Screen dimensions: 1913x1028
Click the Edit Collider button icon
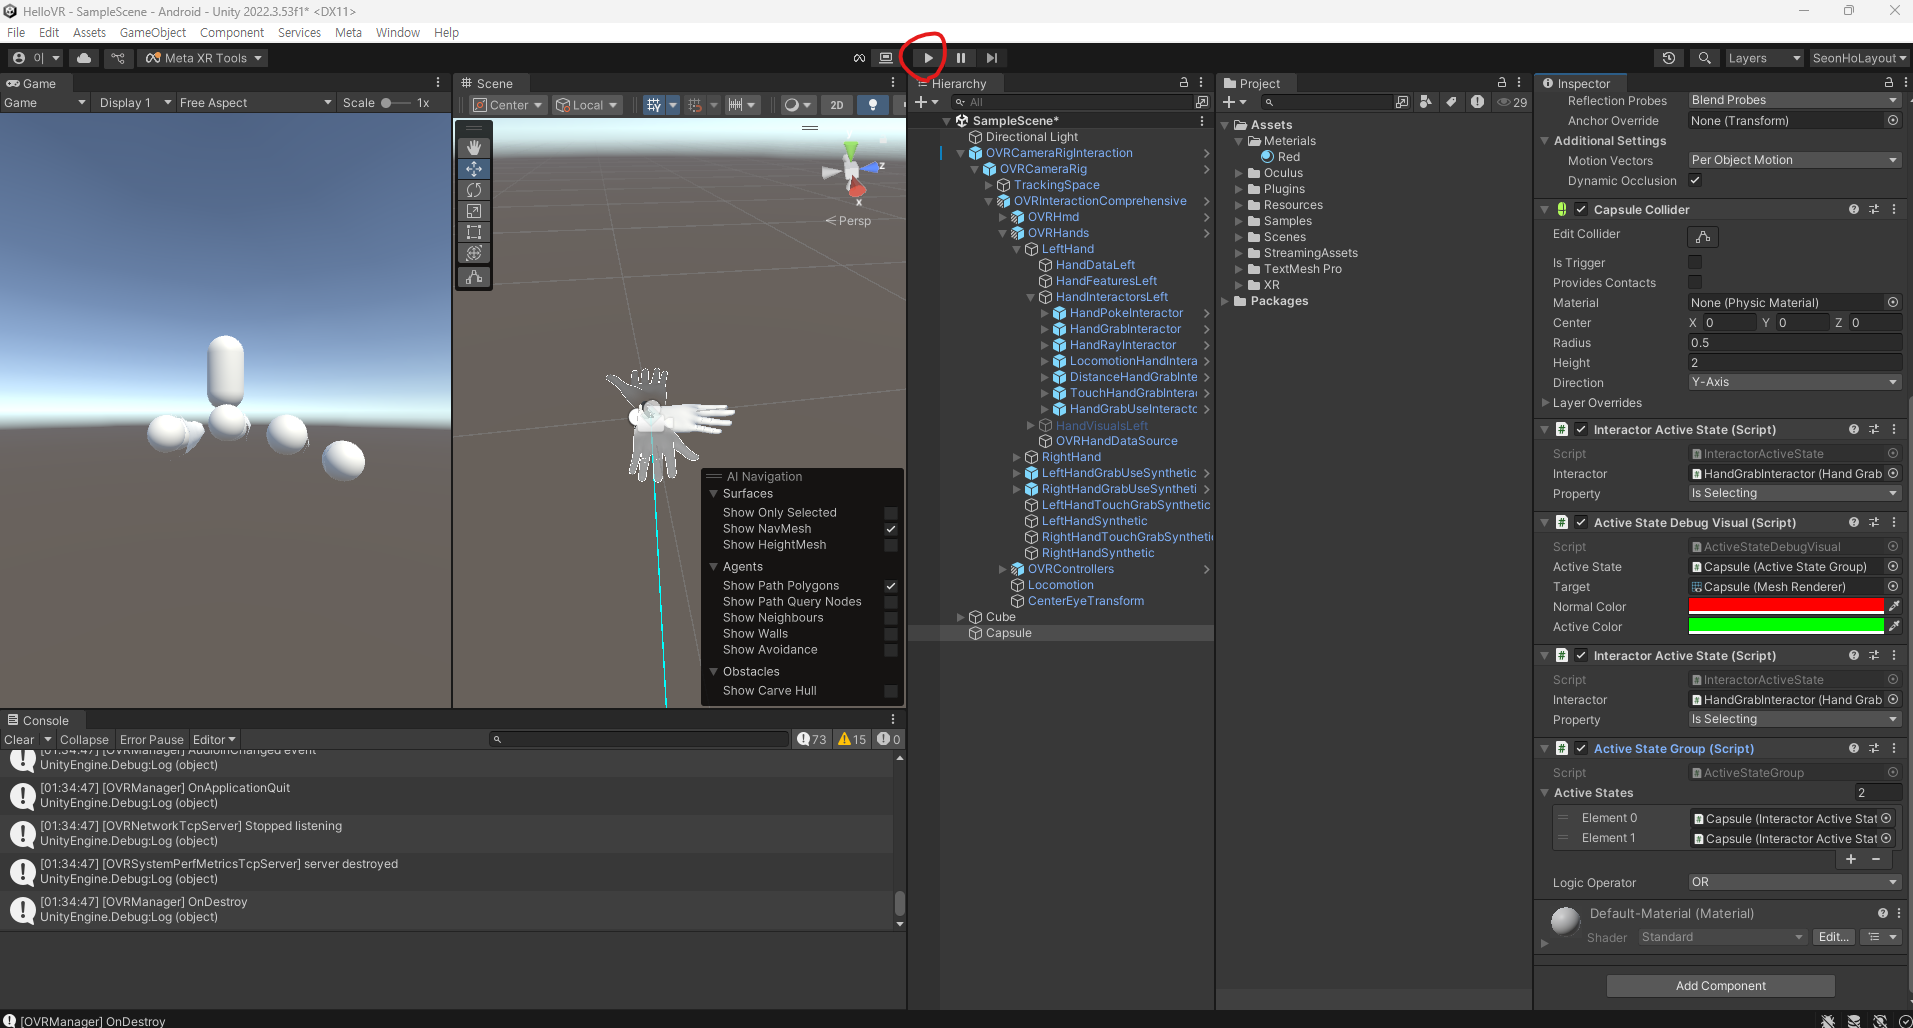(1703, 237)
